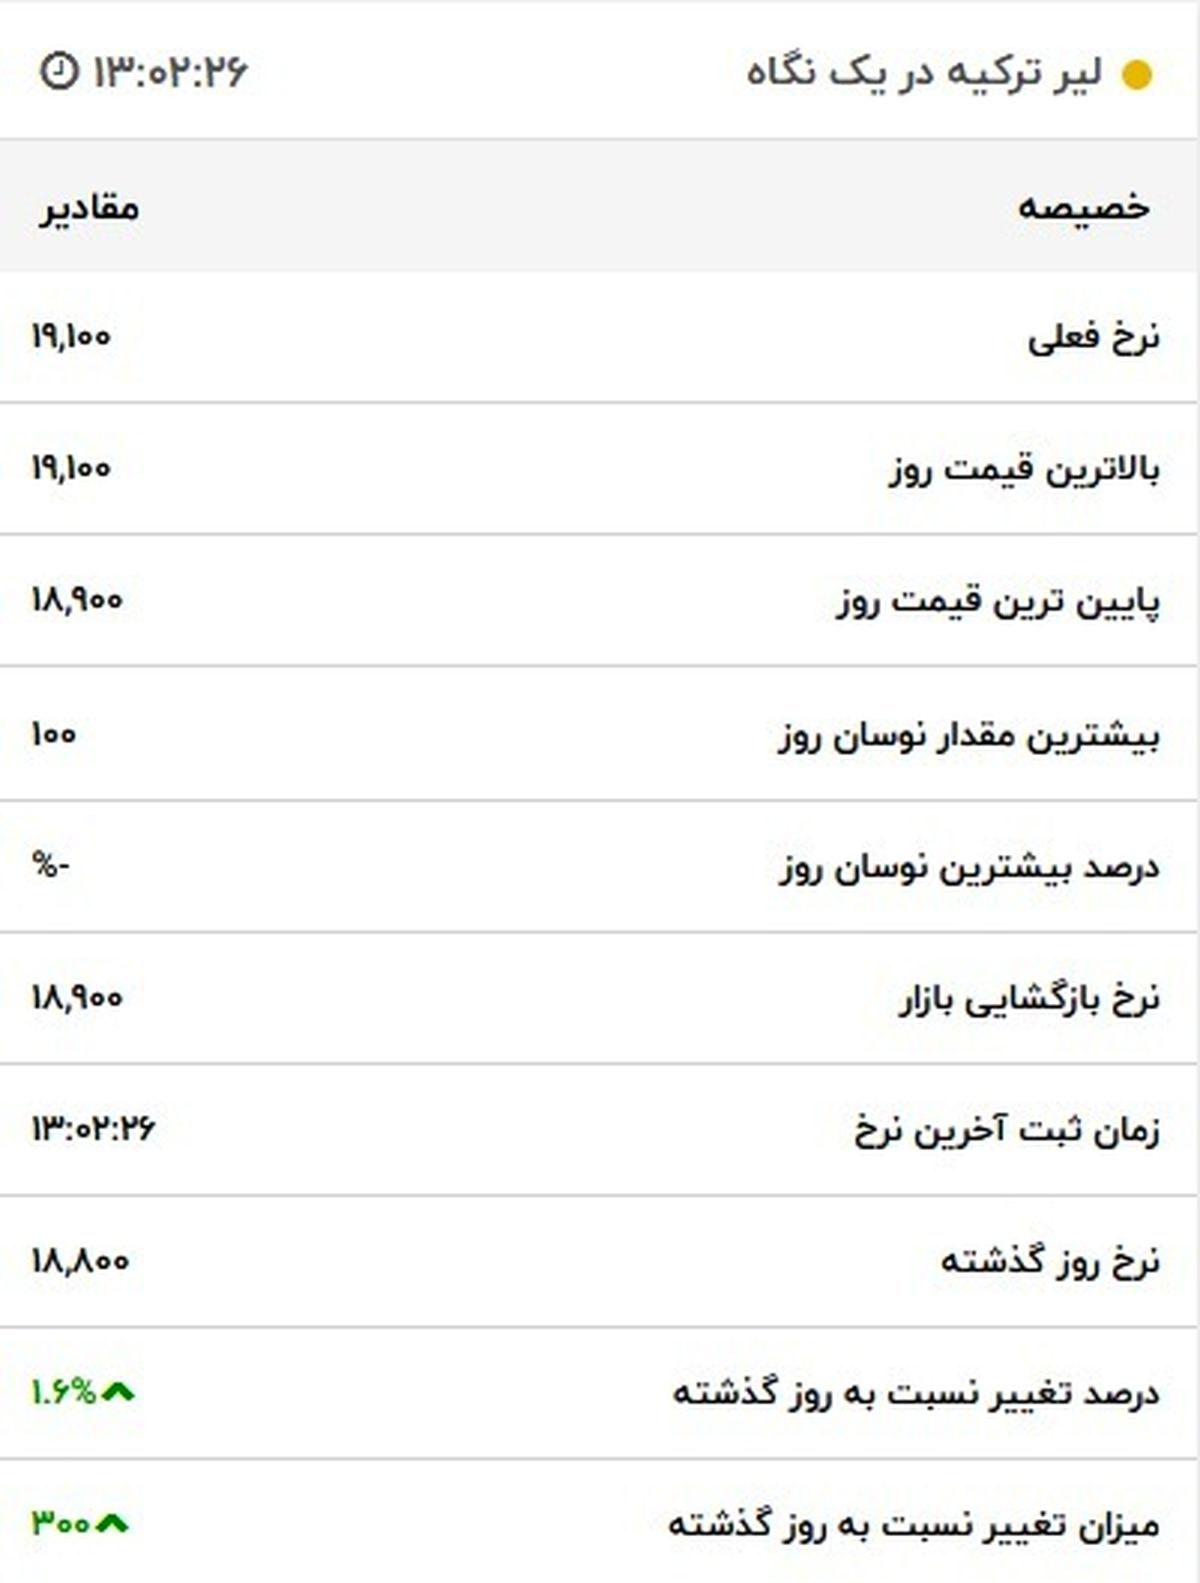Click the مقادیر column header
The height and width of the screenshot is (1583, 1200).
tap(90, 207)
